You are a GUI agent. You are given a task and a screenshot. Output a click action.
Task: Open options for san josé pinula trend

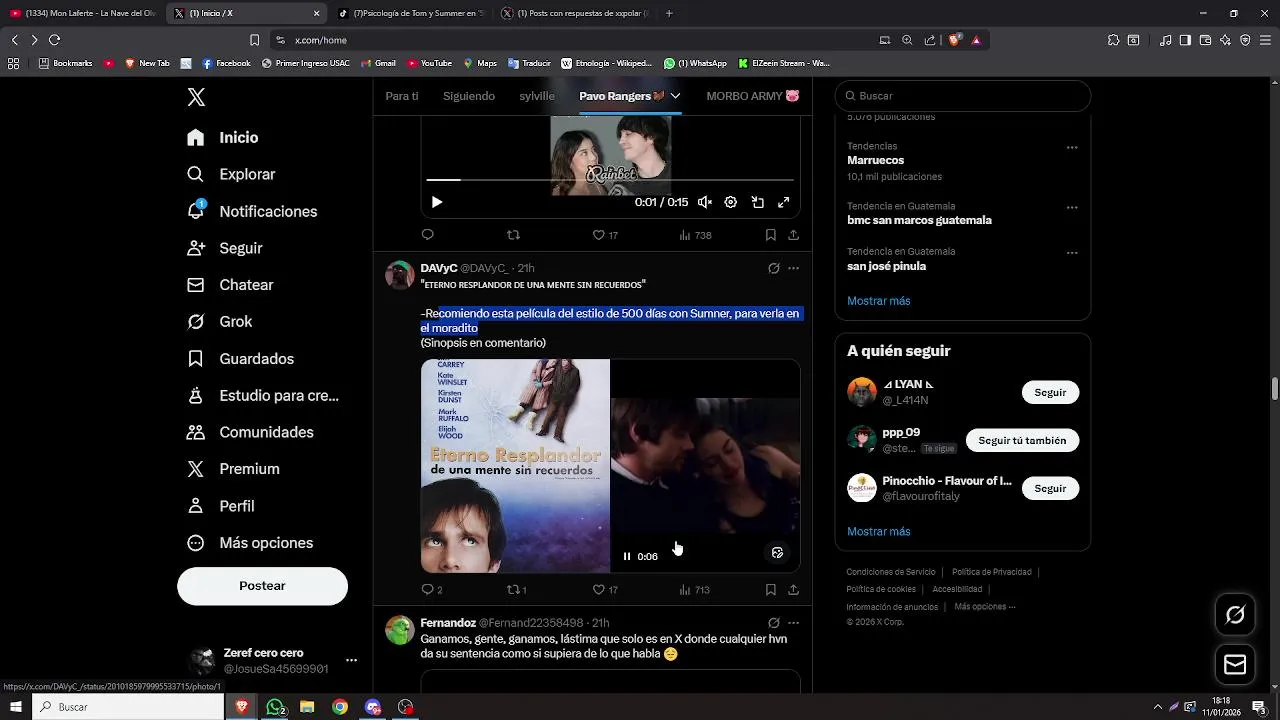(1072, 253)
